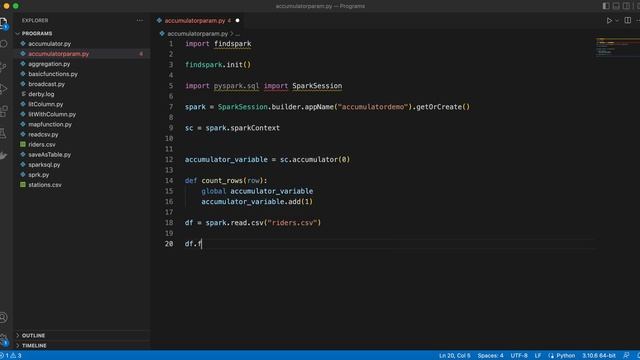The width and height of the screenshot is (640, 360).
Task: Open the Accounts icon
Action: coord(4,317)
